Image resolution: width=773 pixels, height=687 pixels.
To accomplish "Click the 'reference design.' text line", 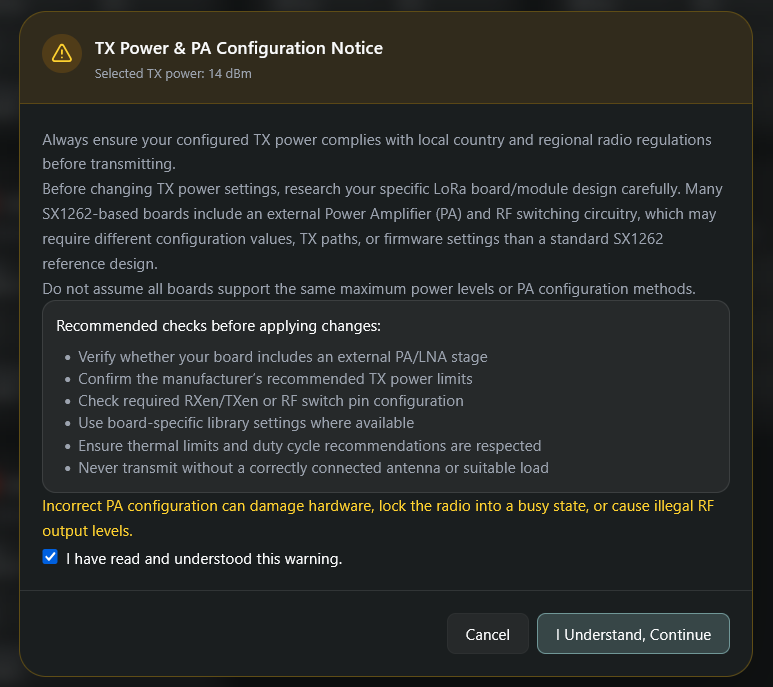I will [x=100, y=264].
